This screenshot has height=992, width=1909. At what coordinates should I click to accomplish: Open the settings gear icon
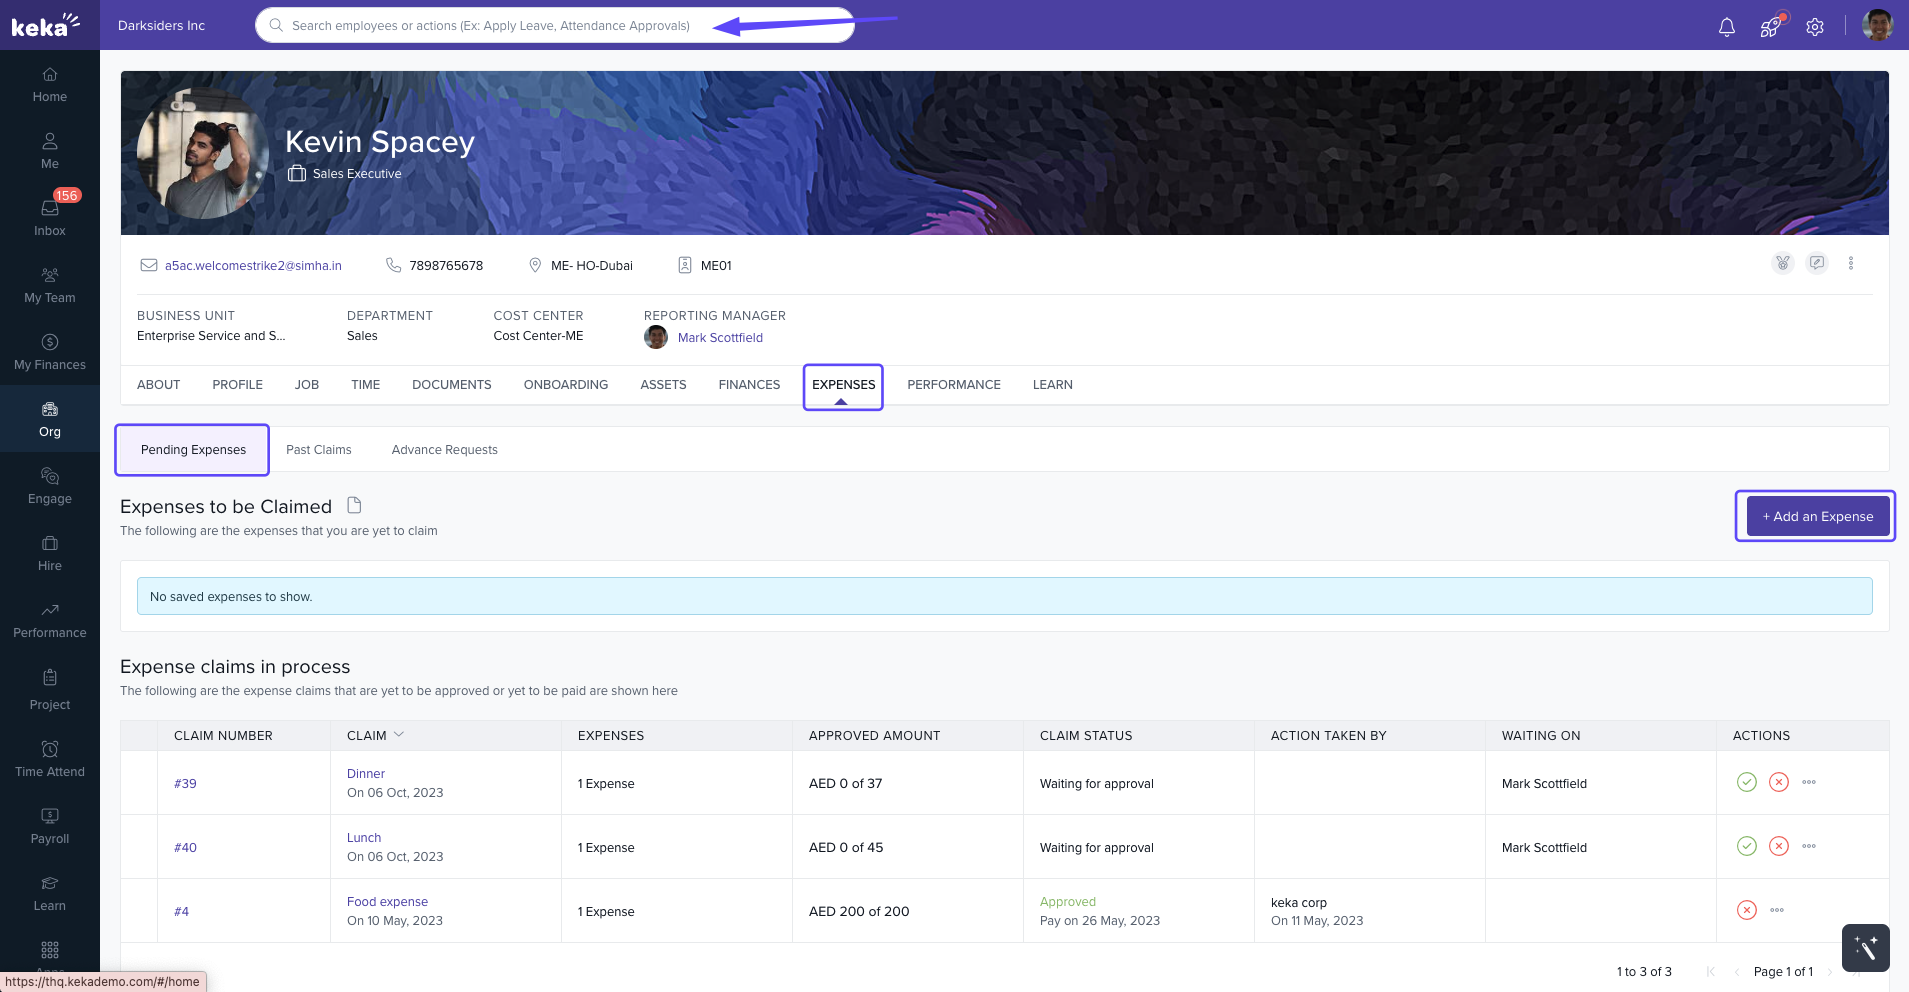pos(1815,27)
